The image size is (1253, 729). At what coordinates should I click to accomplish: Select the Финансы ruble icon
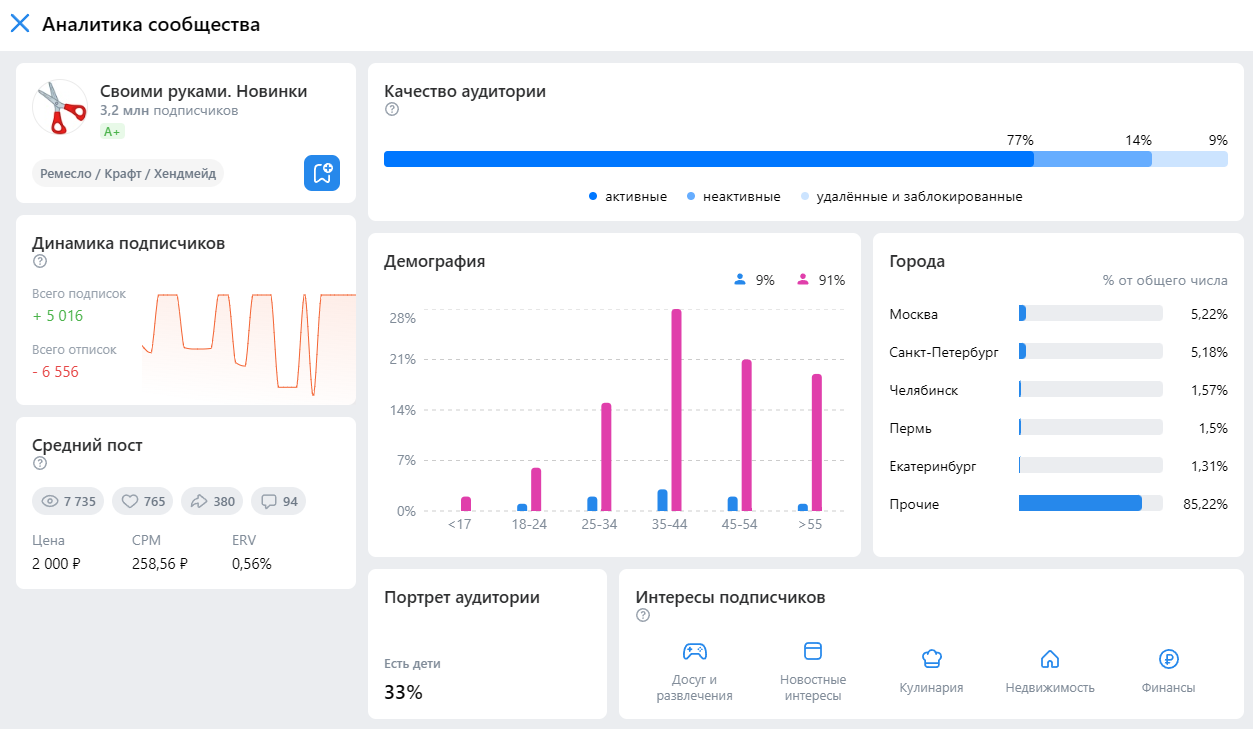point(1168,658)
